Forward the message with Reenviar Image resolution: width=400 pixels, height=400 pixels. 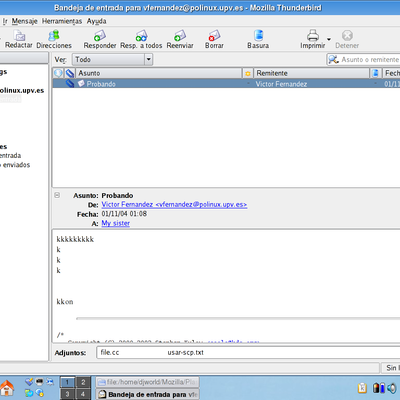180,39
